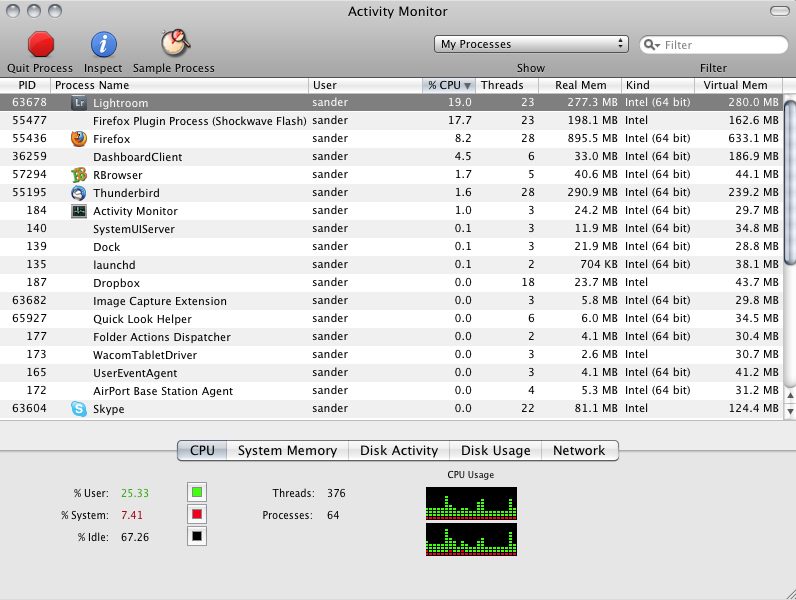
Task: Sort by the Kind column header
Action: pyautogui.click(x=658, y=85)
